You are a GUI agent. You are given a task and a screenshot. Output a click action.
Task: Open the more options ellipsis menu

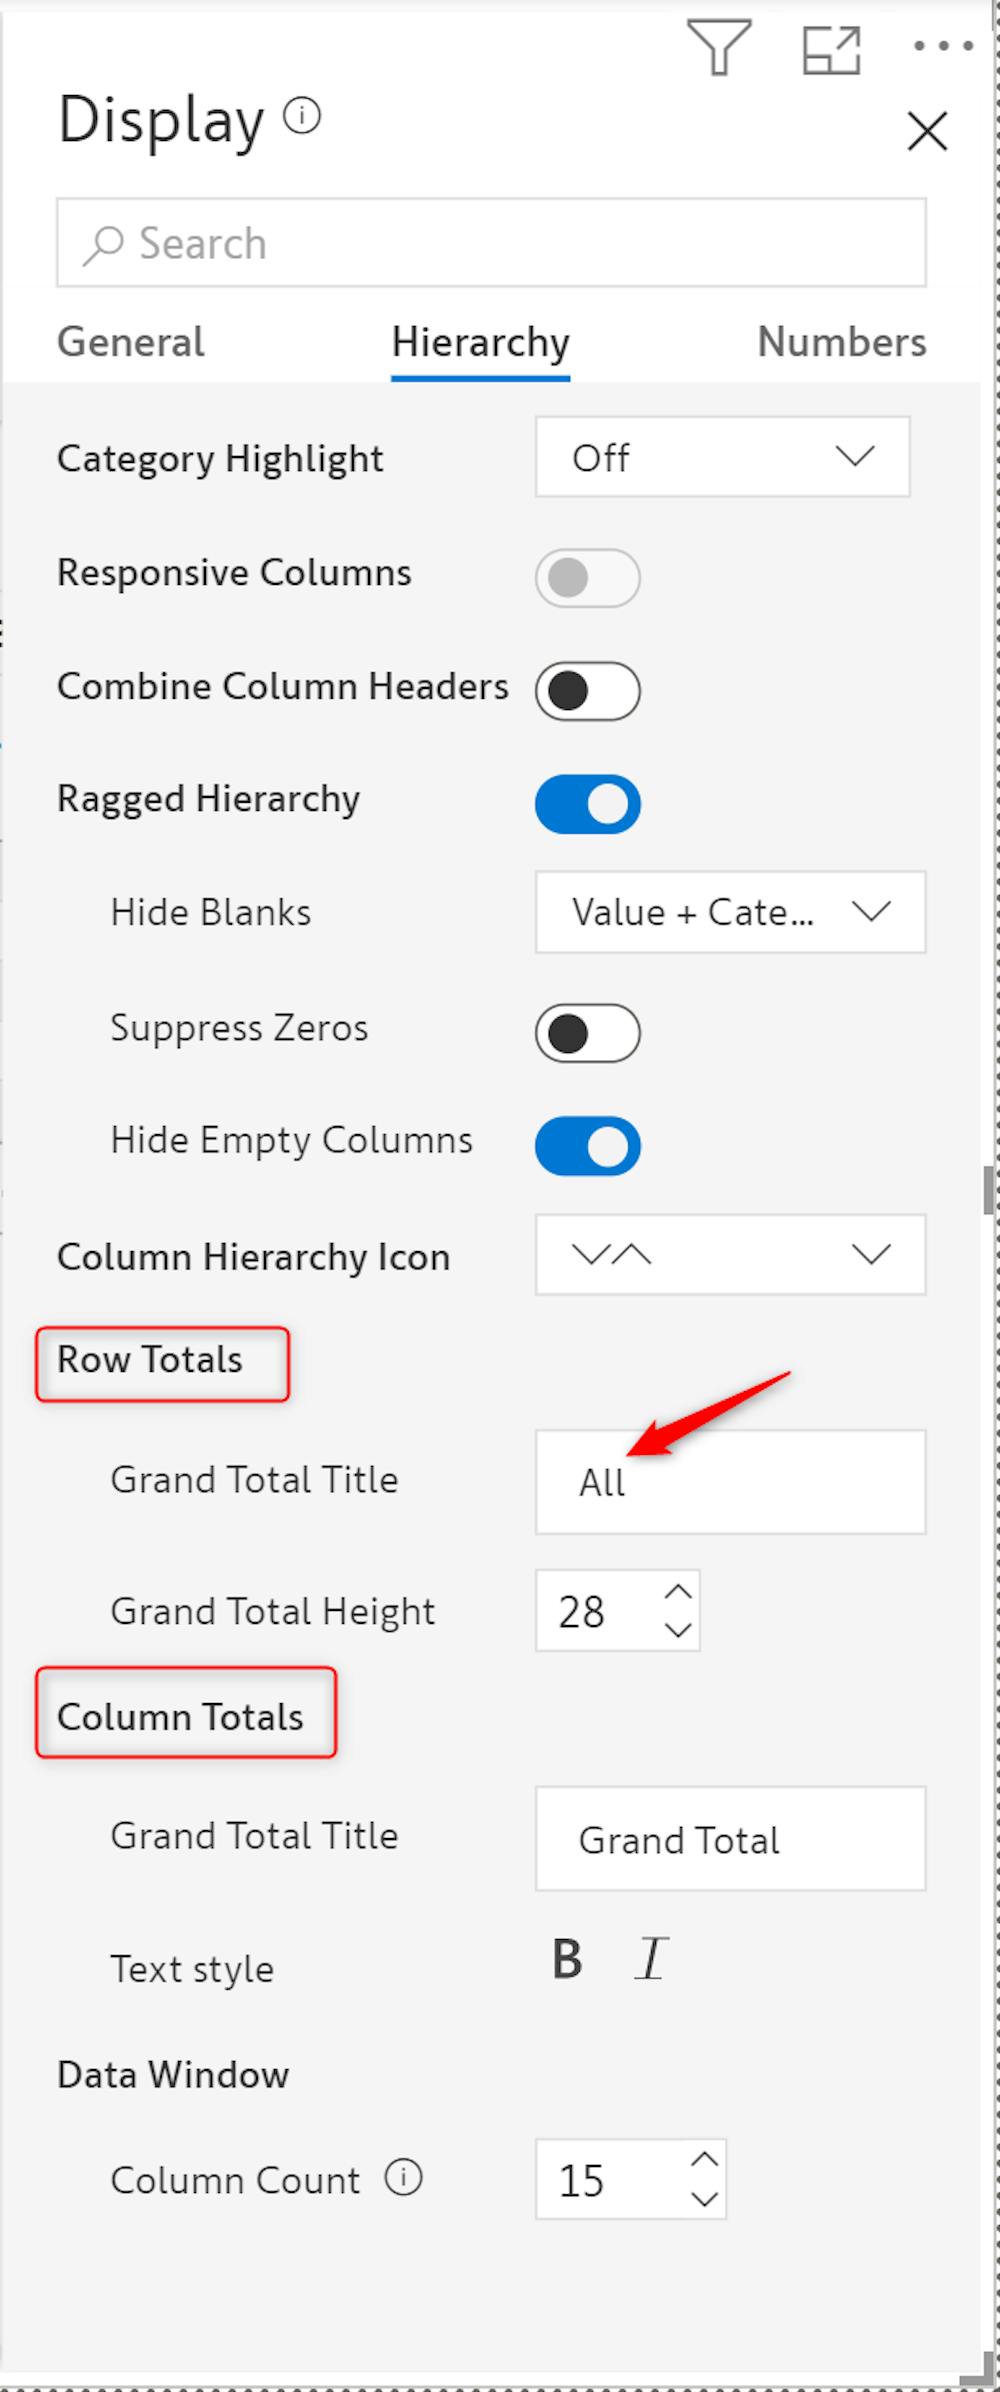pos(943,46)
